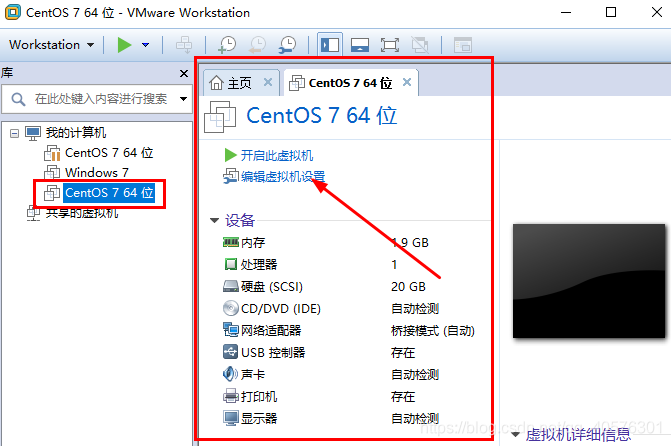Click the 网络适配器 device label
This screenshot has width=671, height=446.
click(x=271, y=330)
